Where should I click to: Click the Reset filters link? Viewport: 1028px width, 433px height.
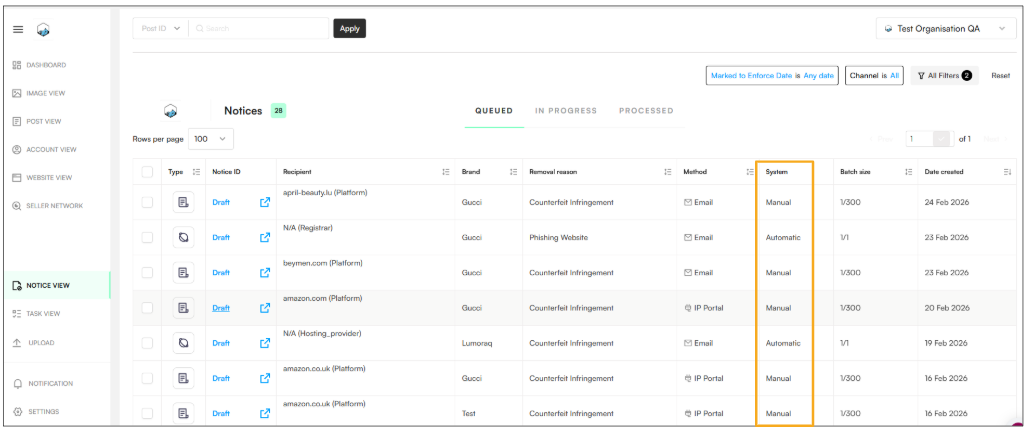tap(1000, 75)
